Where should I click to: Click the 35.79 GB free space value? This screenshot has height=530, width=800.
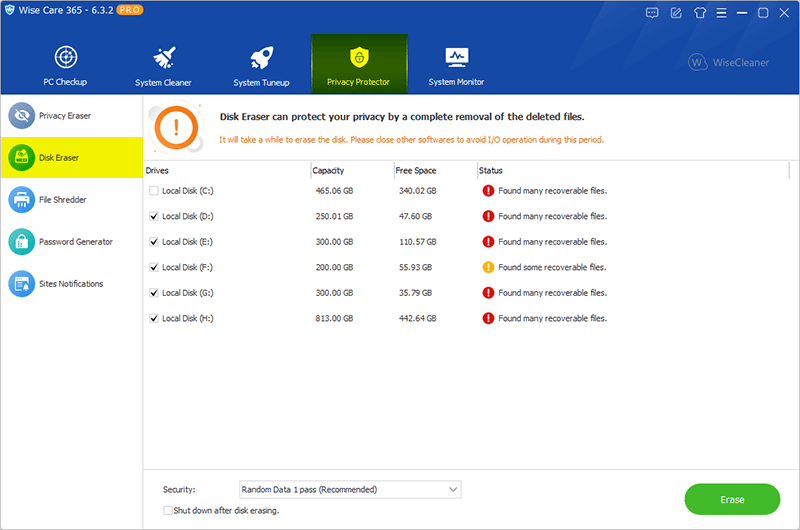[x=415, y=293]
